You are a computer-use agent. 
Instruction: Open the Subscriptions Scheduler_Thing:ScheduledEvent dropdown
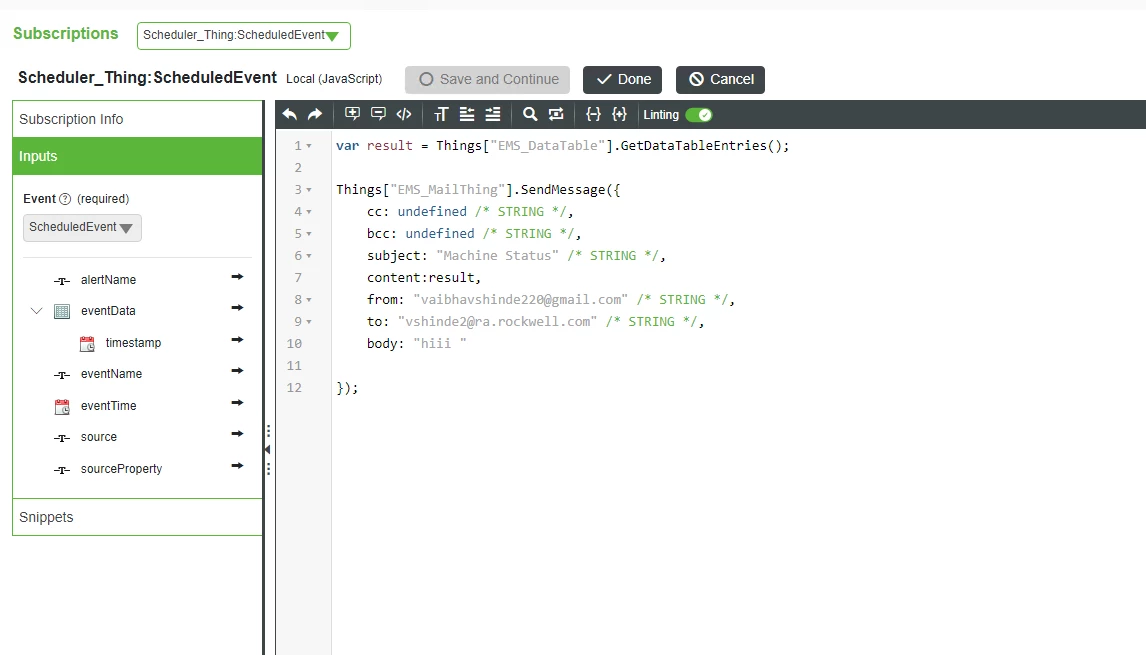243,36
